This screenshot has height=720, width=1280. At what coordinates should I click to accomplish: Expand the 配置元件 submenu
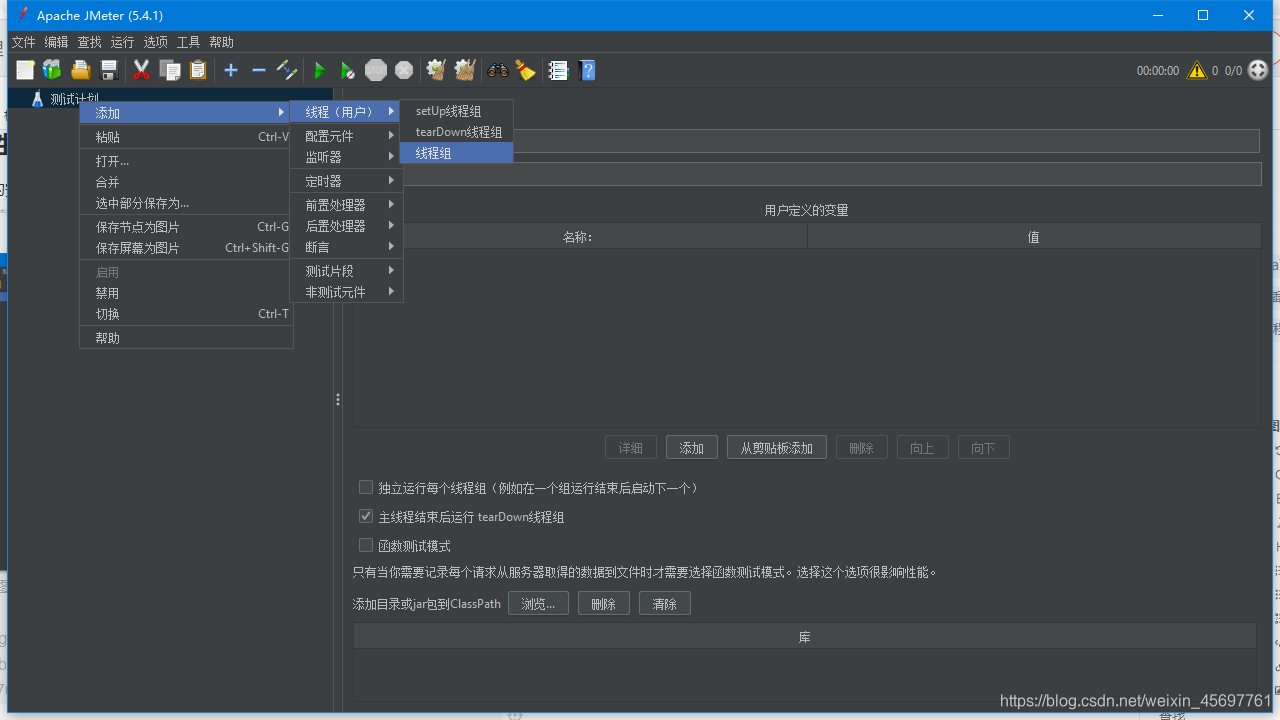click(346, 136)
